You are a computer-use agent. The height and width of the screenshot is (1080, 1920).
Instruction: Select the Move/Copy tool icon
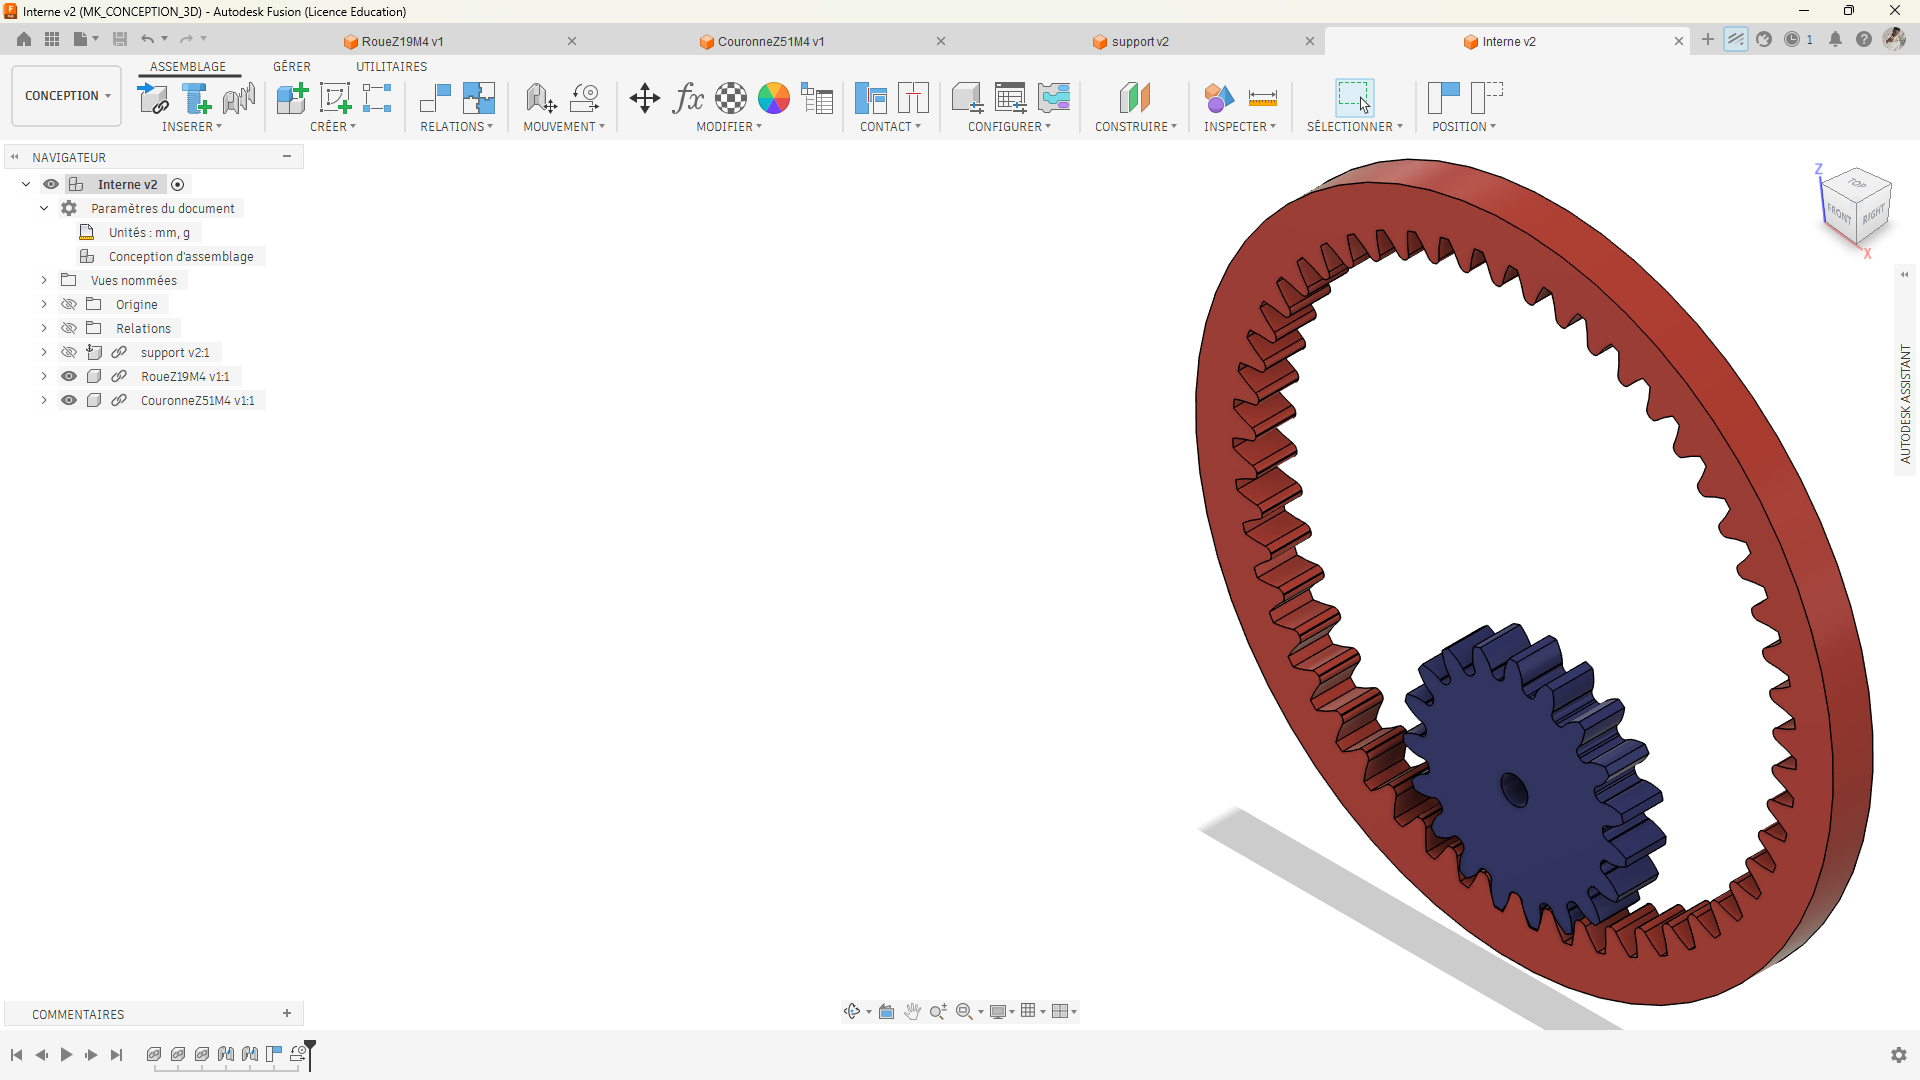click(644, 98)
